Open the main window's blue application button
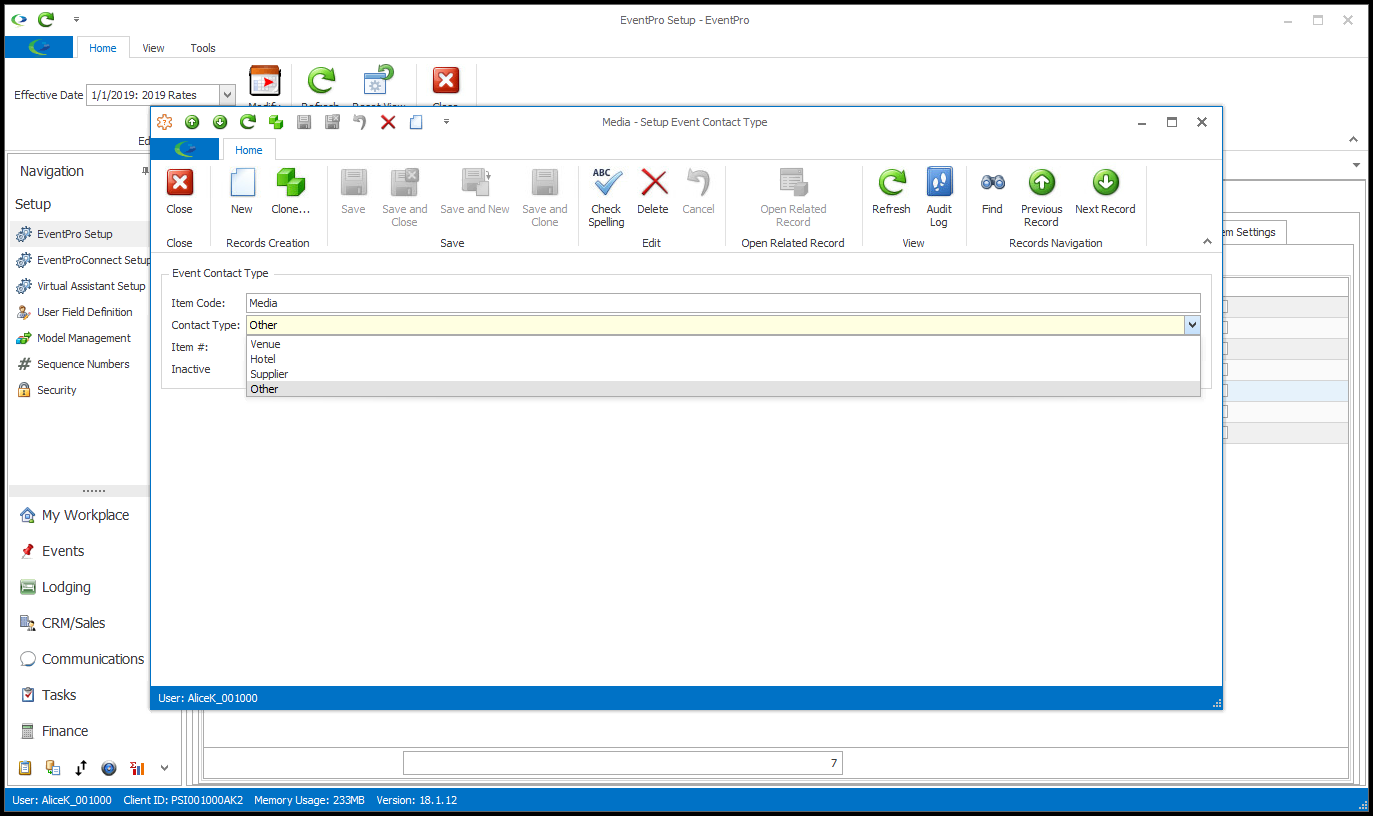 tap(39, 48)
